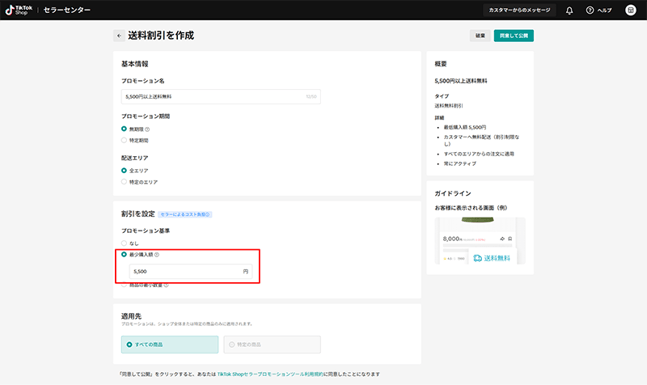The width and height of the screenshot is (647, 385).
Task: Select the 最少購入額 criteria radio
Action: (x=124, y=255)
